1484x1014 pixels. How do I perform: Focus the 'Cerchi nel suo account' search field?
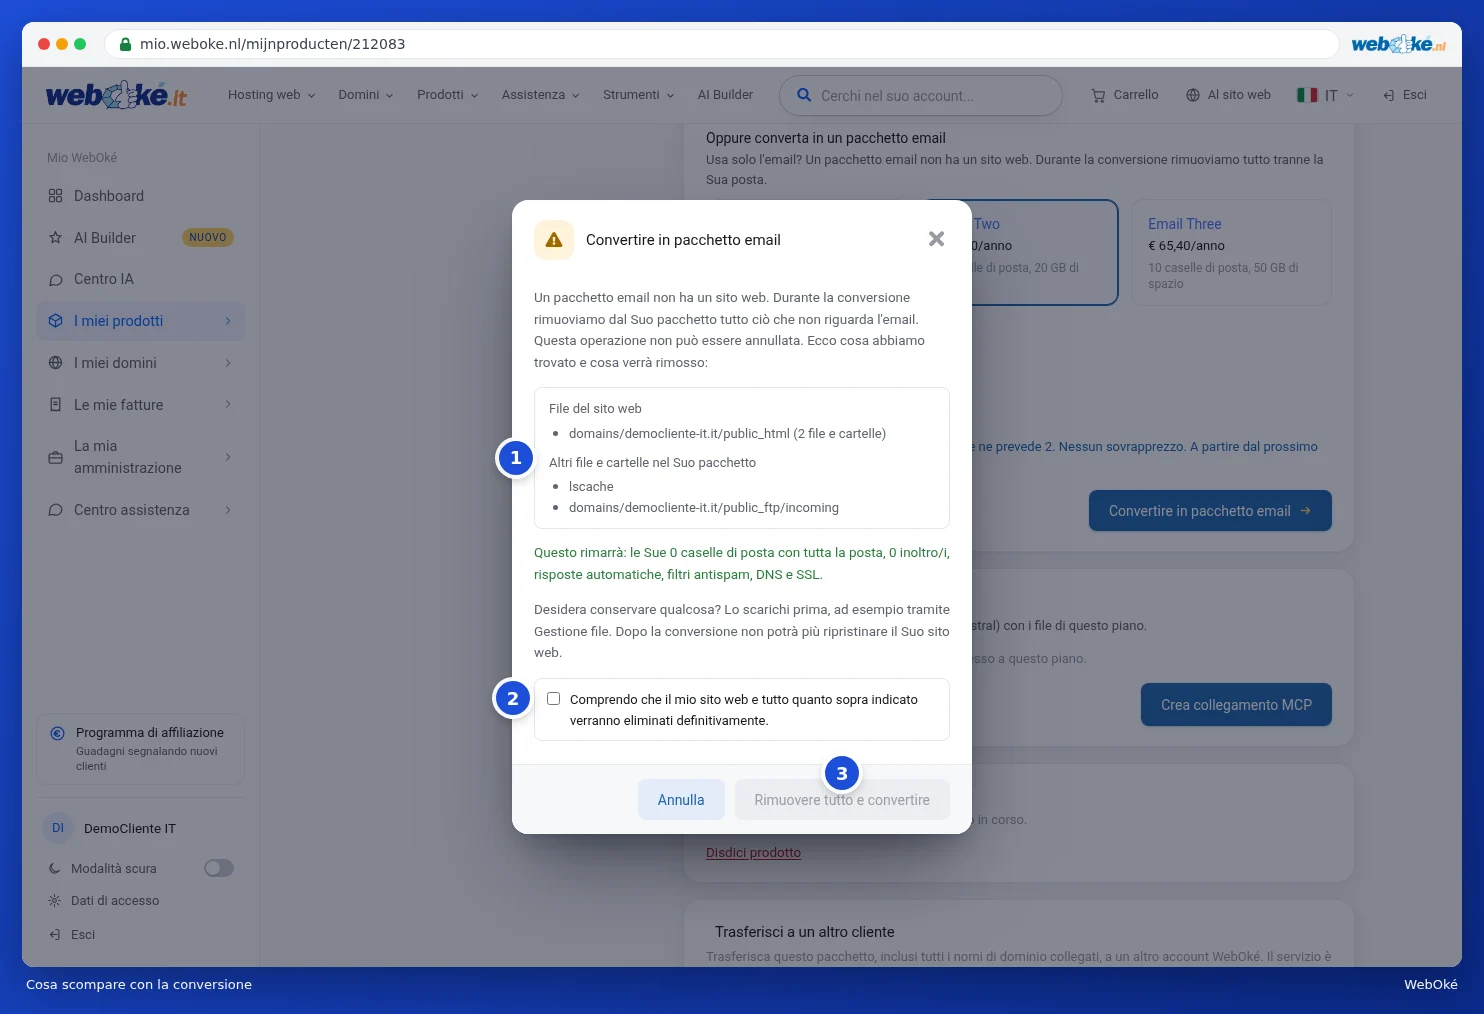921,96
